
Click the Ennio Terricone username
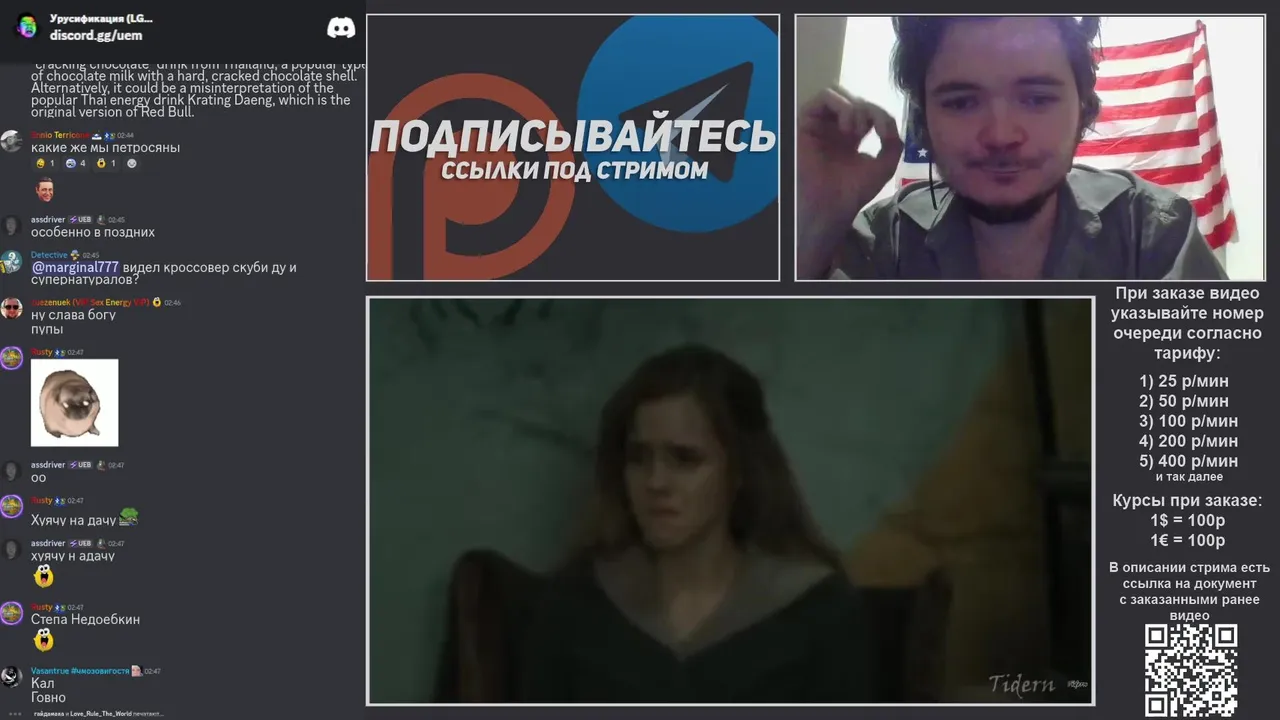point(58,135)
